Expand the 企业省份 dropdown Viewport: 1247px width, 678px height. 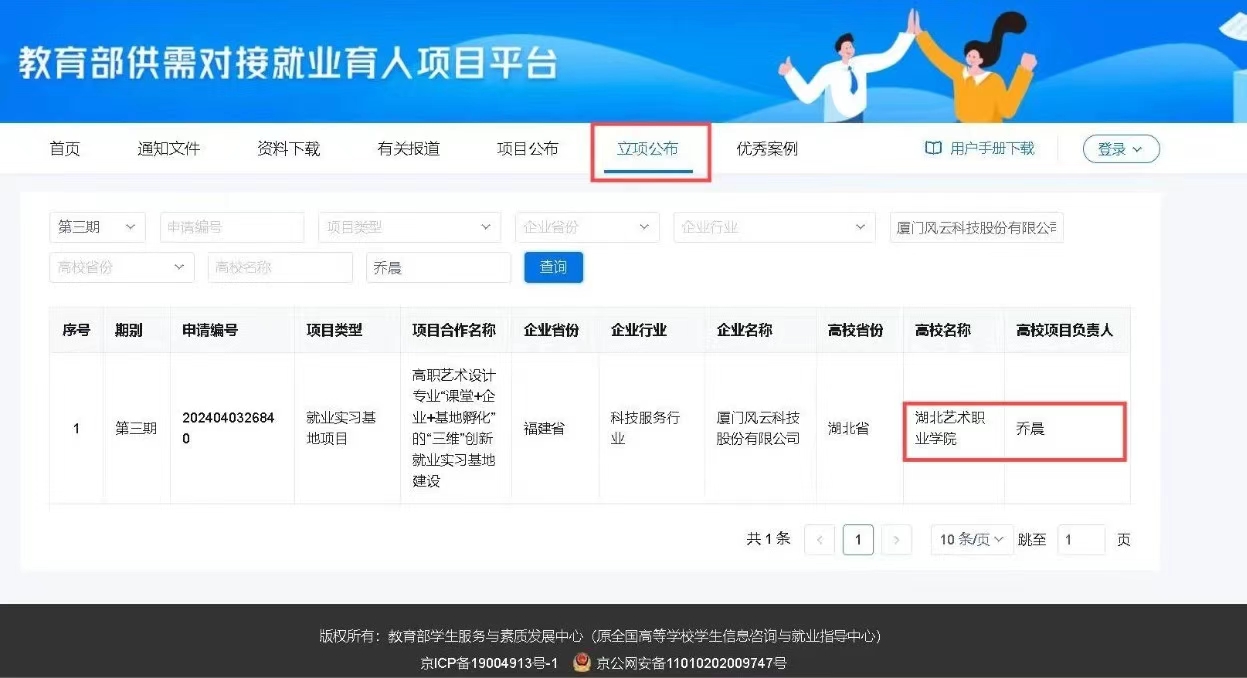pos(587,227)
